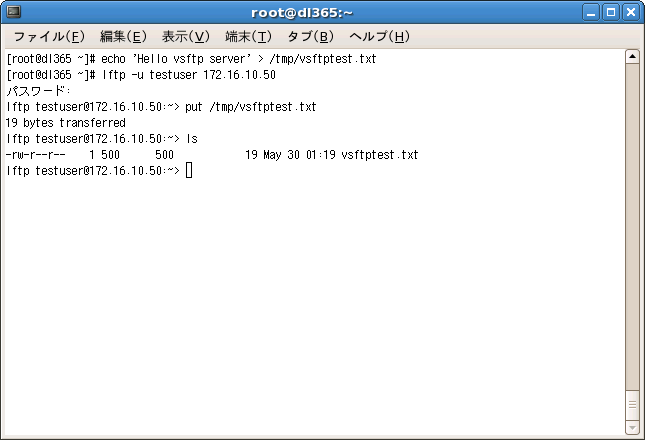Click the 'put /tmp/vsftptest.txt' command line
The width and height of the screenshot is (645, 440).
(251, 107)
